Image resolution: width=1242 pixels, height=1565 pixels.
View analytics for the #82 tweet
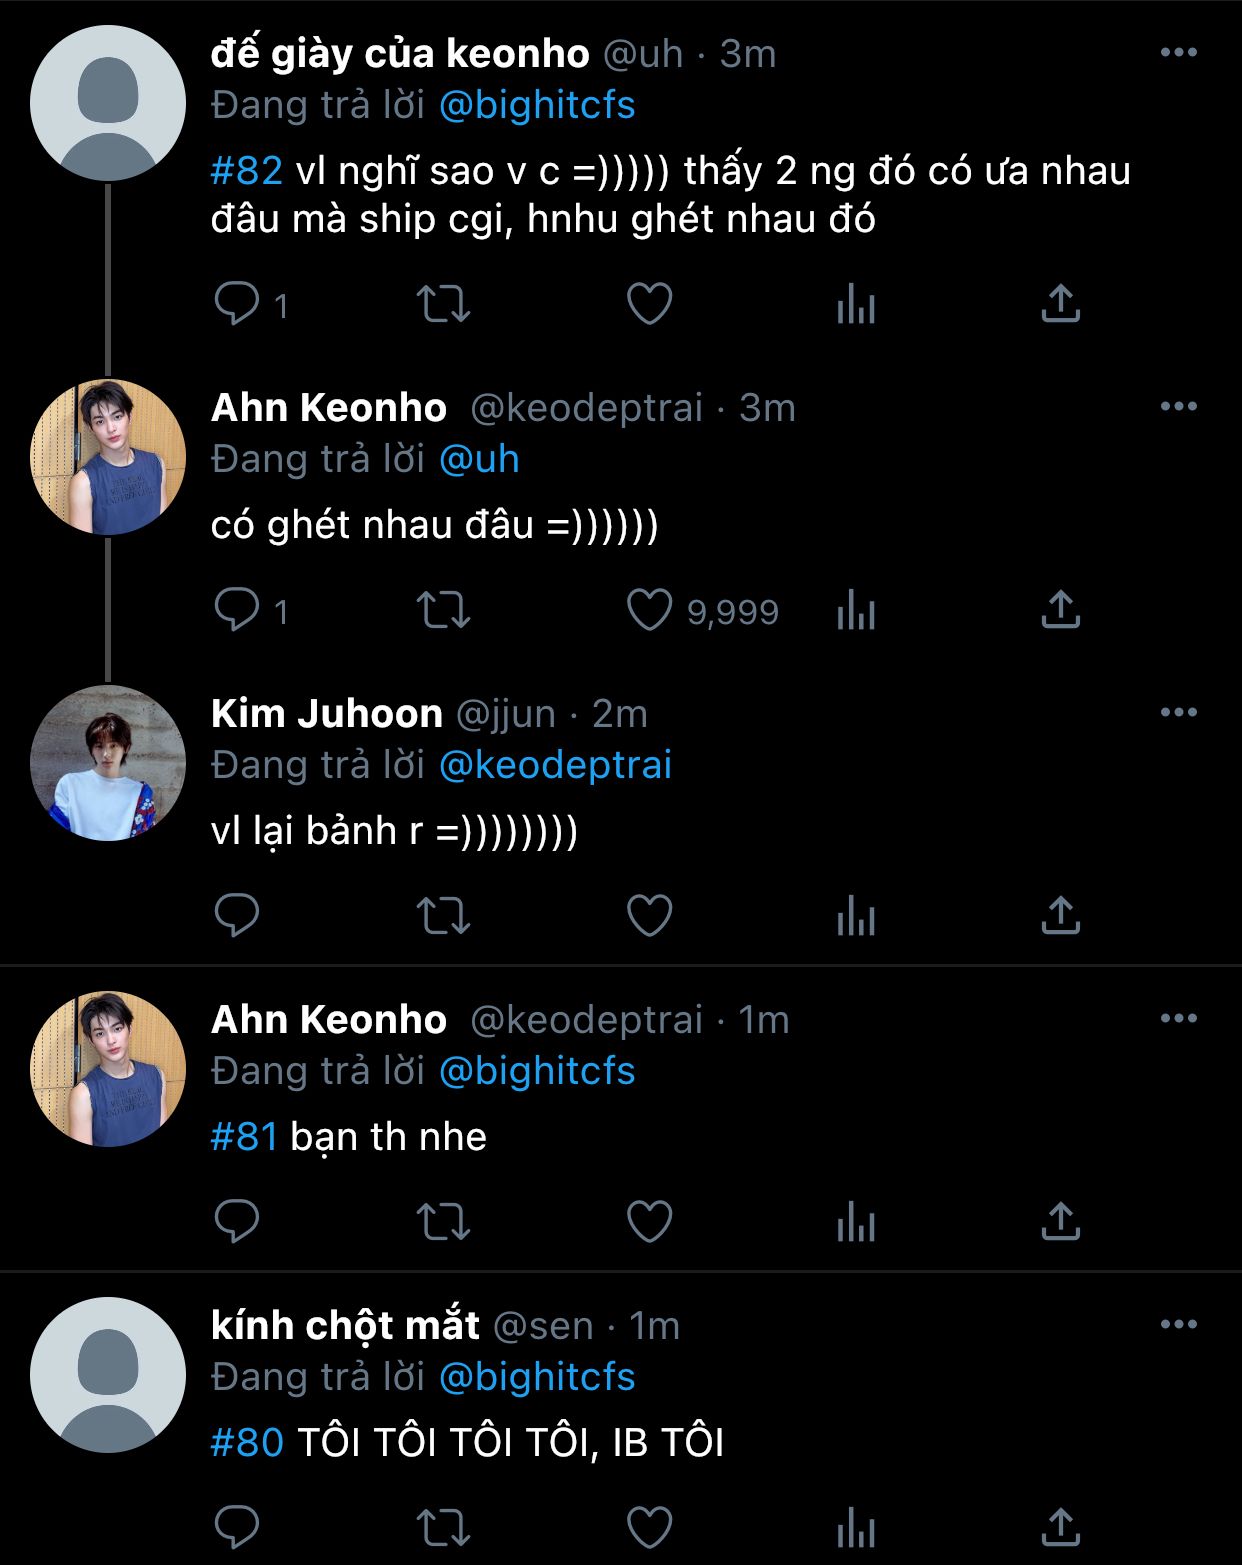point(856,304)
